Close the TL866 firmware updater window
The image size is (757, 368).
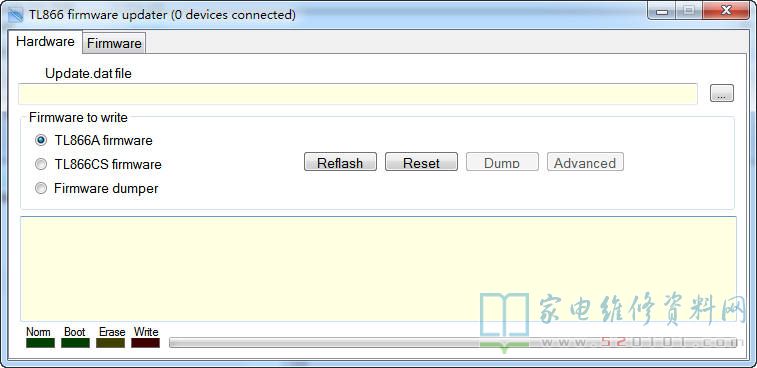pyautogui.click(x=726, y=11)
